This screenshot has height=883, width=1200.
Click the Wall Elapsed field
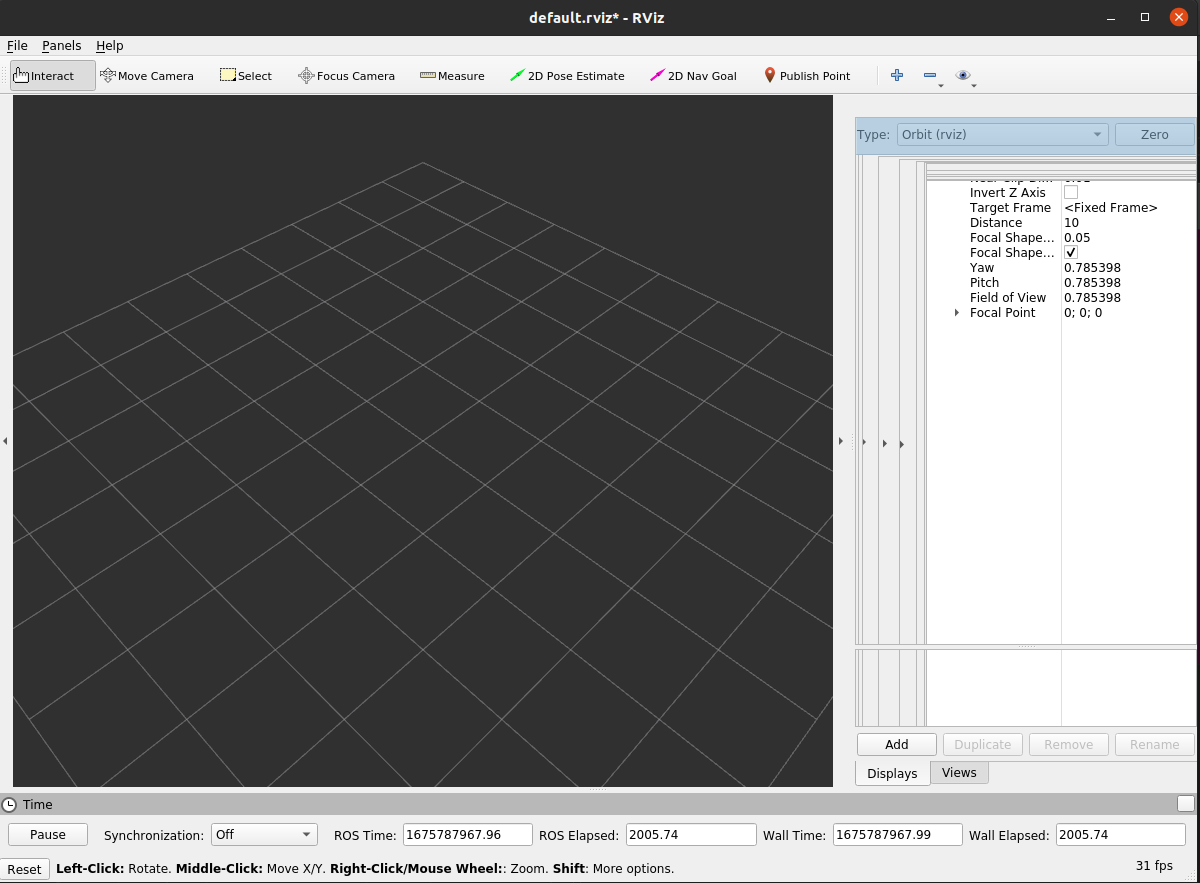1121,835
